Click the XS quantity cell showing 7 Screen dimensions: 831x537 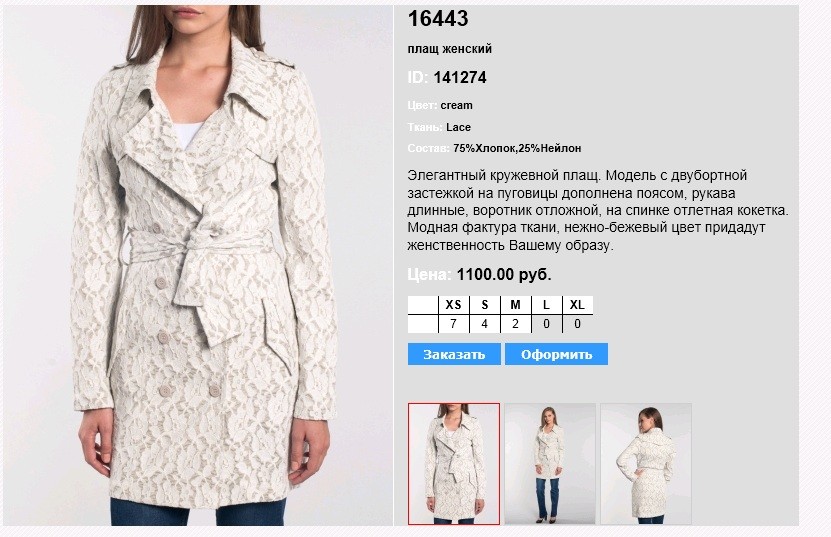[454, 324]
